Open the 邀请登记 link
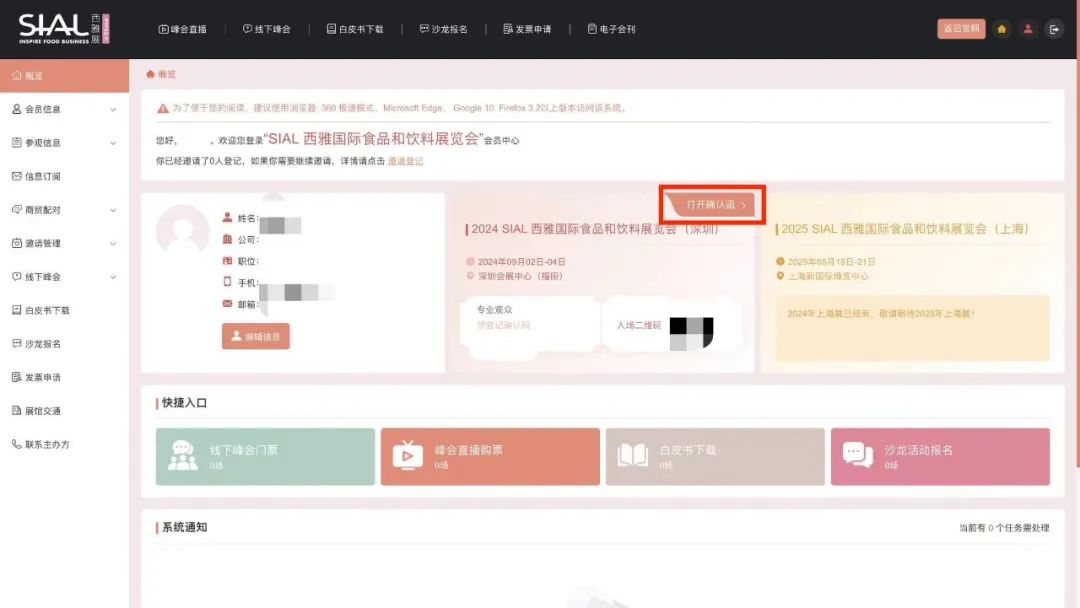 (x=407, y=160)
